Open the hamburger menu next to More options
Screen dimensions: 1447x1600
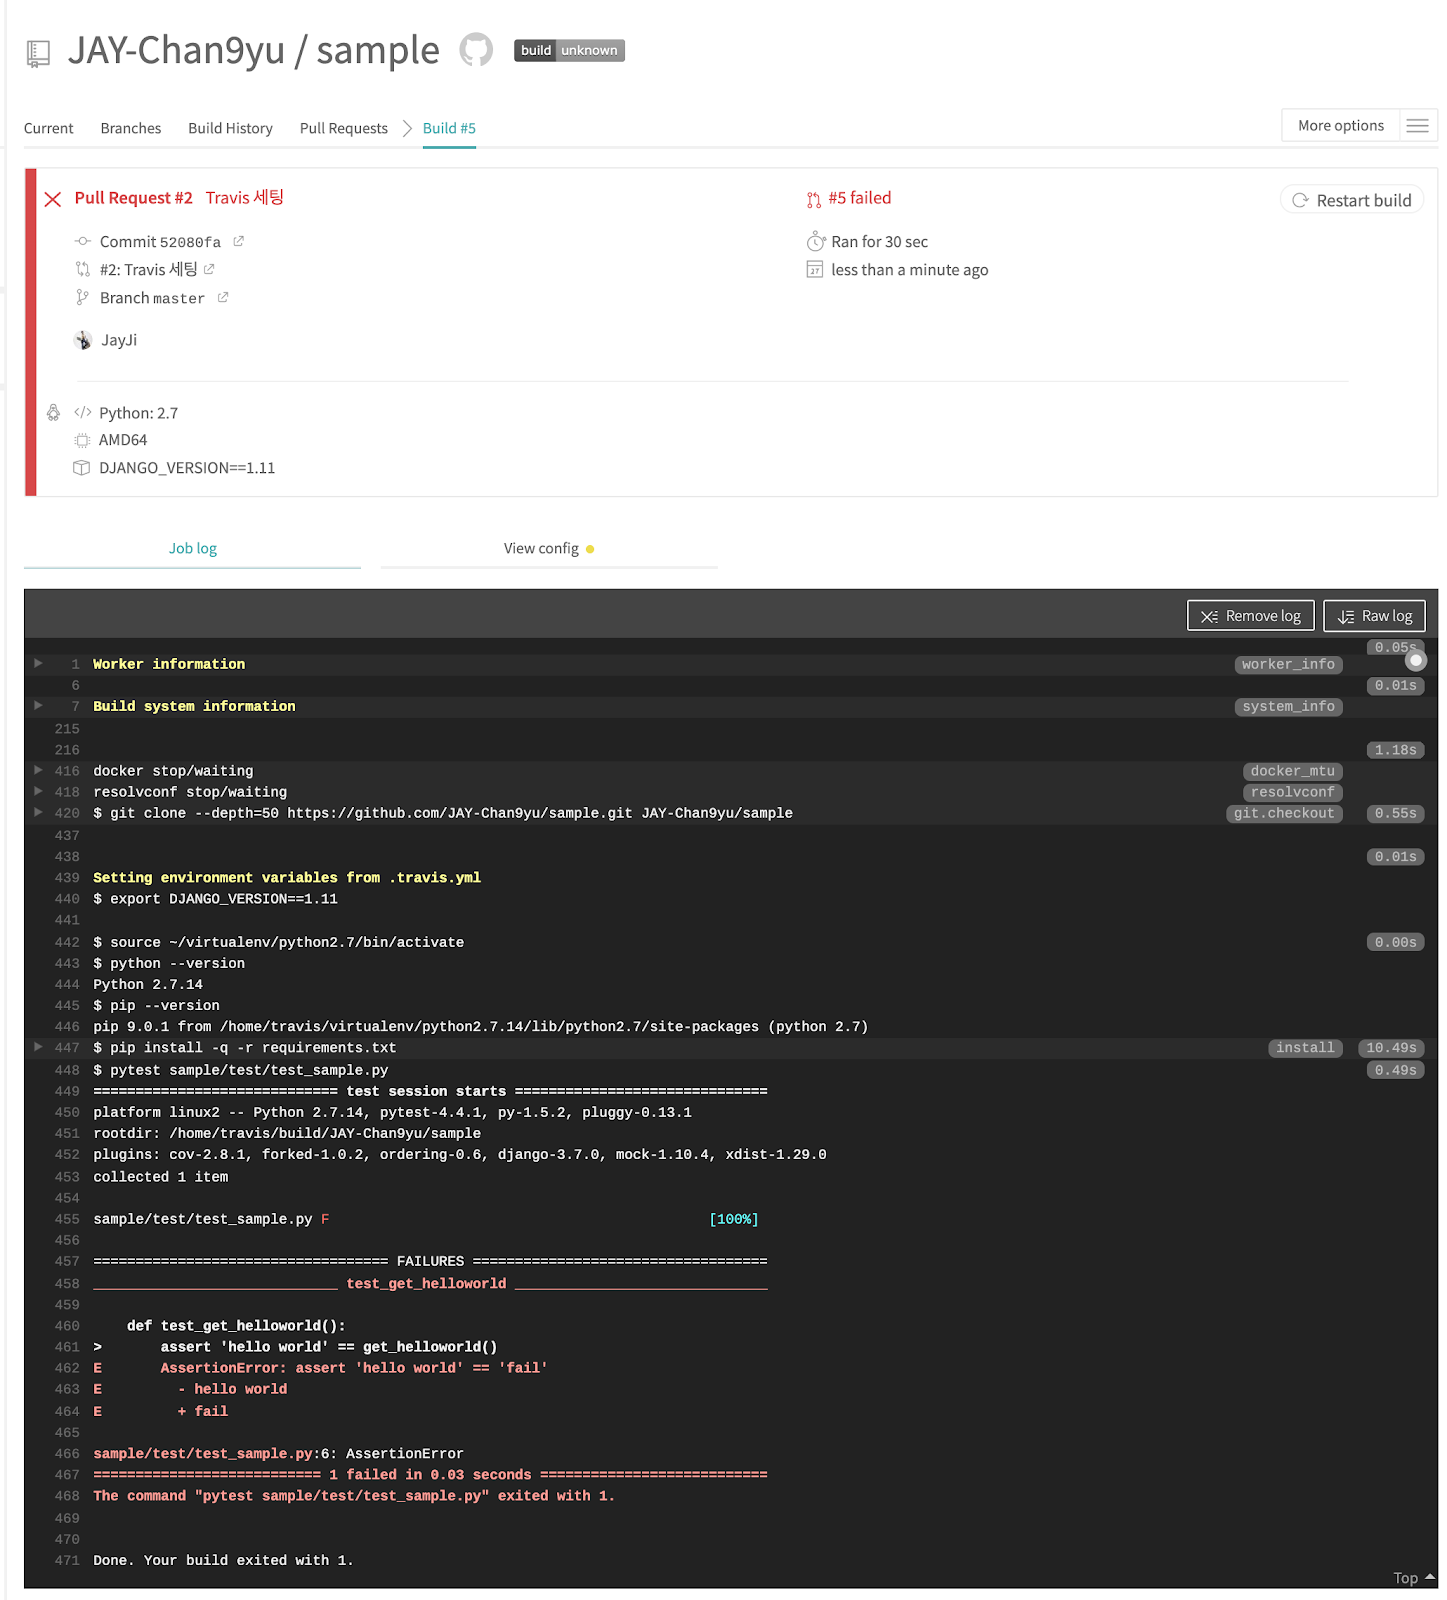(x=1417, y=126)
